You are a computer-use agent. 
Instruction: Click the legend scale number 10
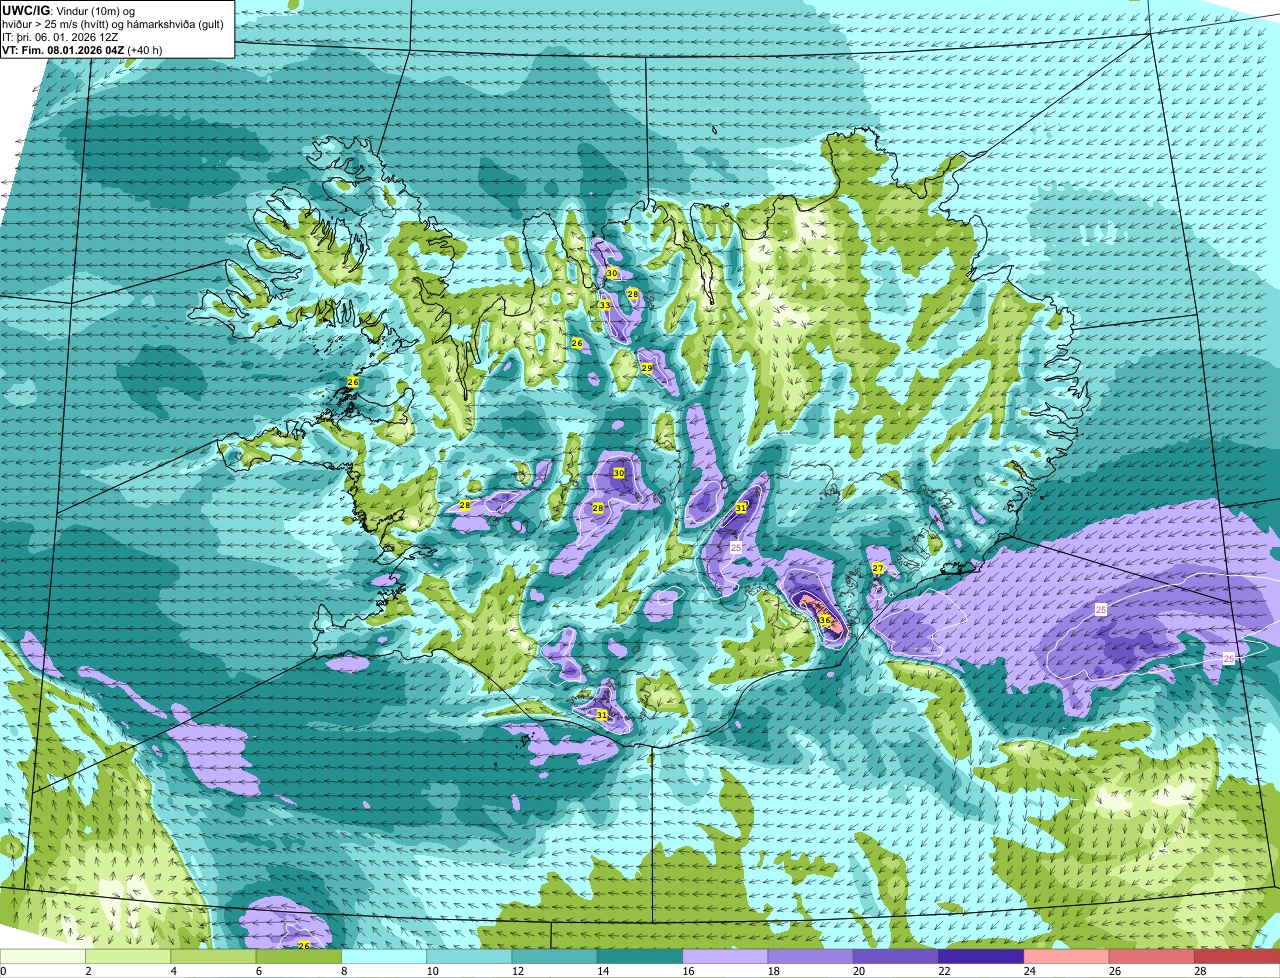coord(431,971)
